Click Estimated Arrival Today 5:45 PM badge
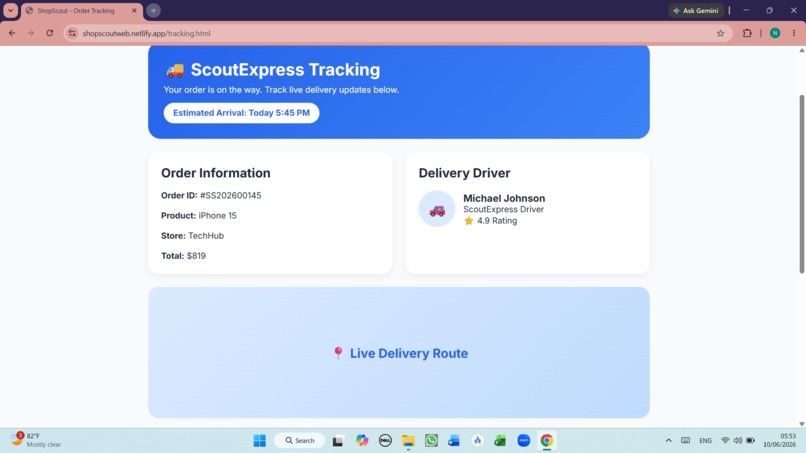 coord(241,113)
